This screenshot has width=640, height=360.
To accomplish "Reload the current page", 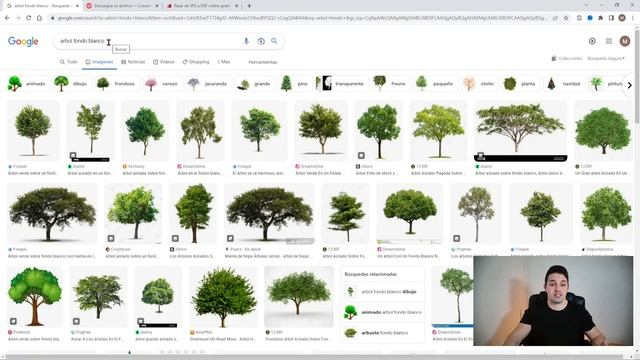I will [29, 18].
